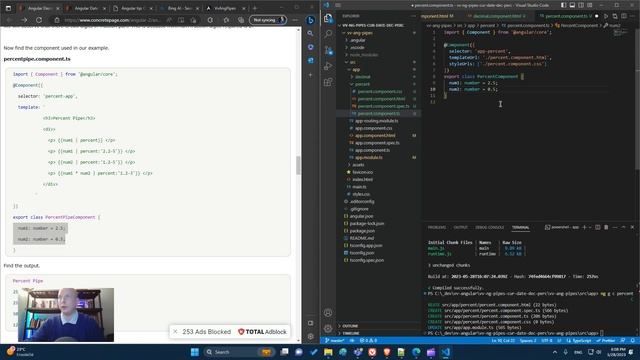Screen dimensions: 640x360
Task: Click Prettier in the VS Code status bar
Action: (x=605, y=340)
